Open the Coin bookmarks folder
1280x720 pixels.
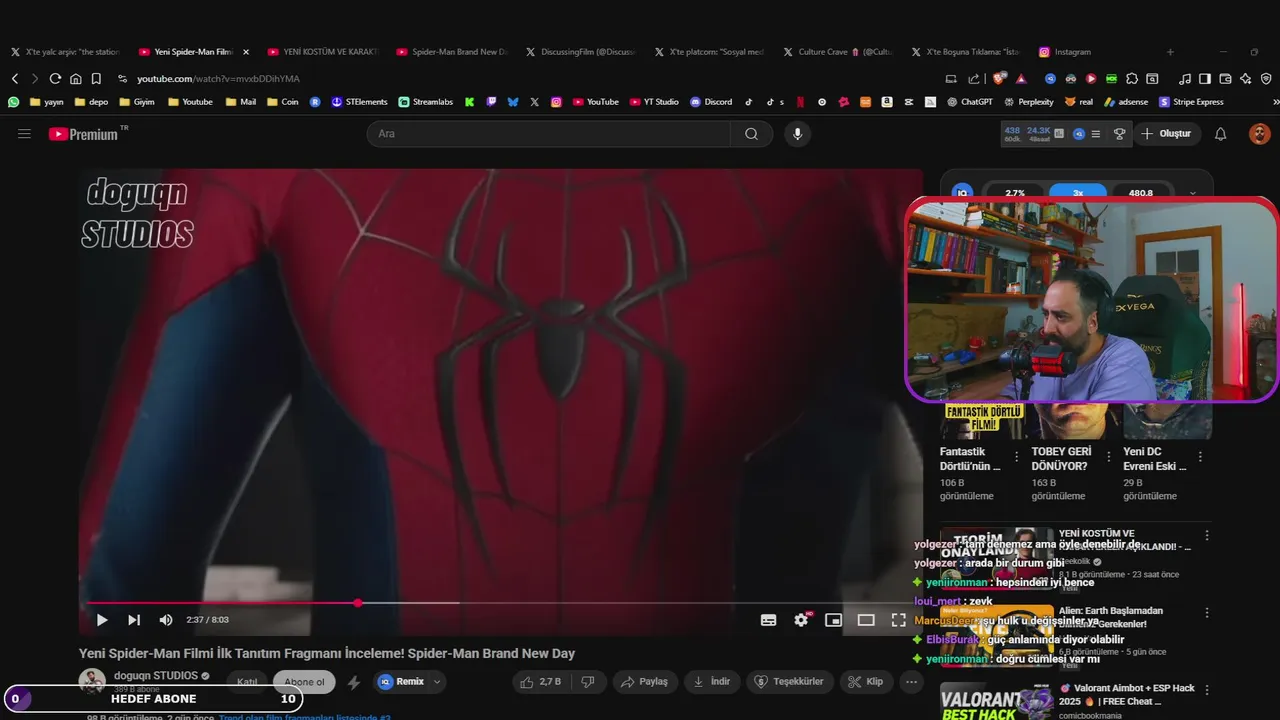282,101
